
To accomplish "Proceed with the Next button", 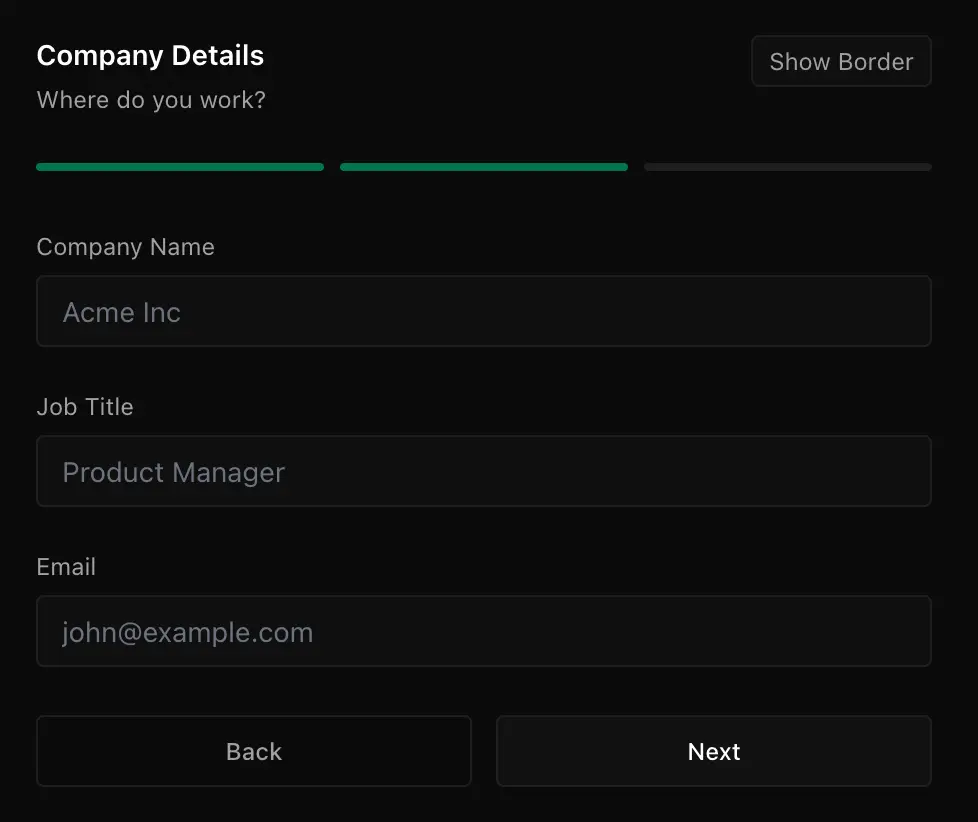I will coord(714,751).
